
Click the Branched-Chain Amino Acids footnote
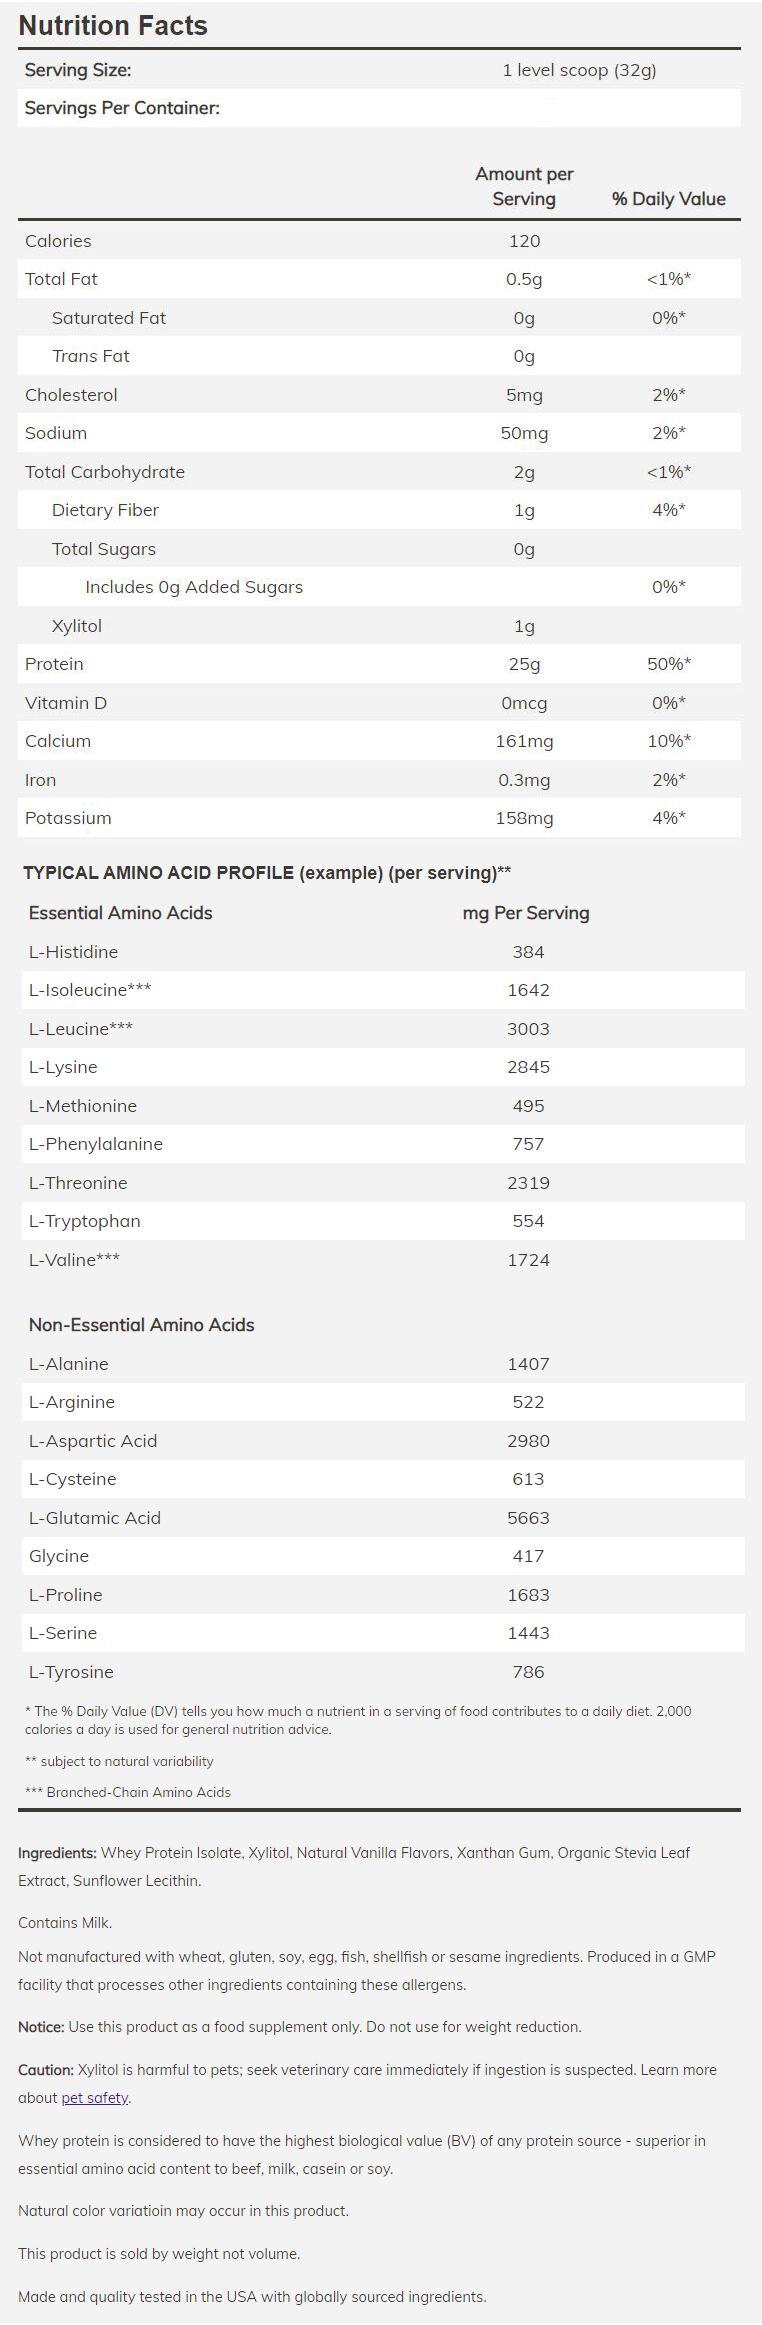click(x=128, y=1792)
